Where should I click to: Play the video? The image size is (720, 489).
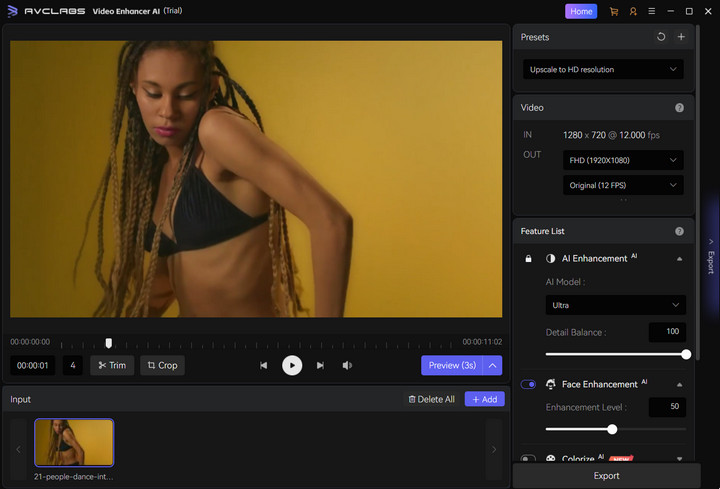coord(292,365)
